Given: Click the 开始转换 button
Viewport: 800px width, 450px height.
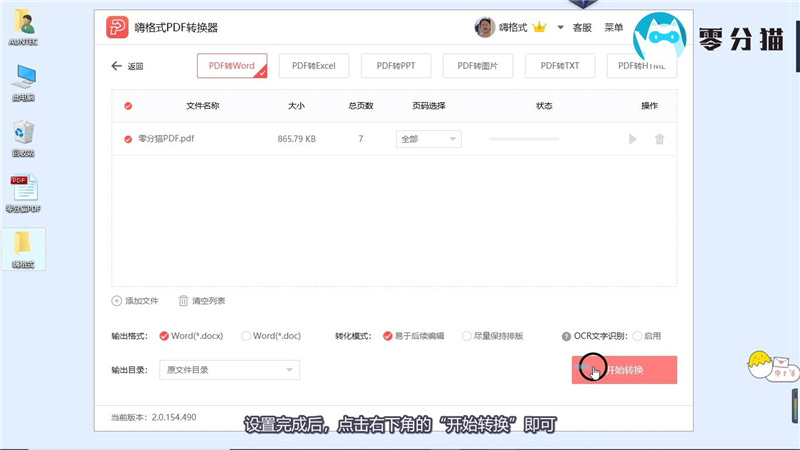Looking at the screenshot, I should 624,370.
